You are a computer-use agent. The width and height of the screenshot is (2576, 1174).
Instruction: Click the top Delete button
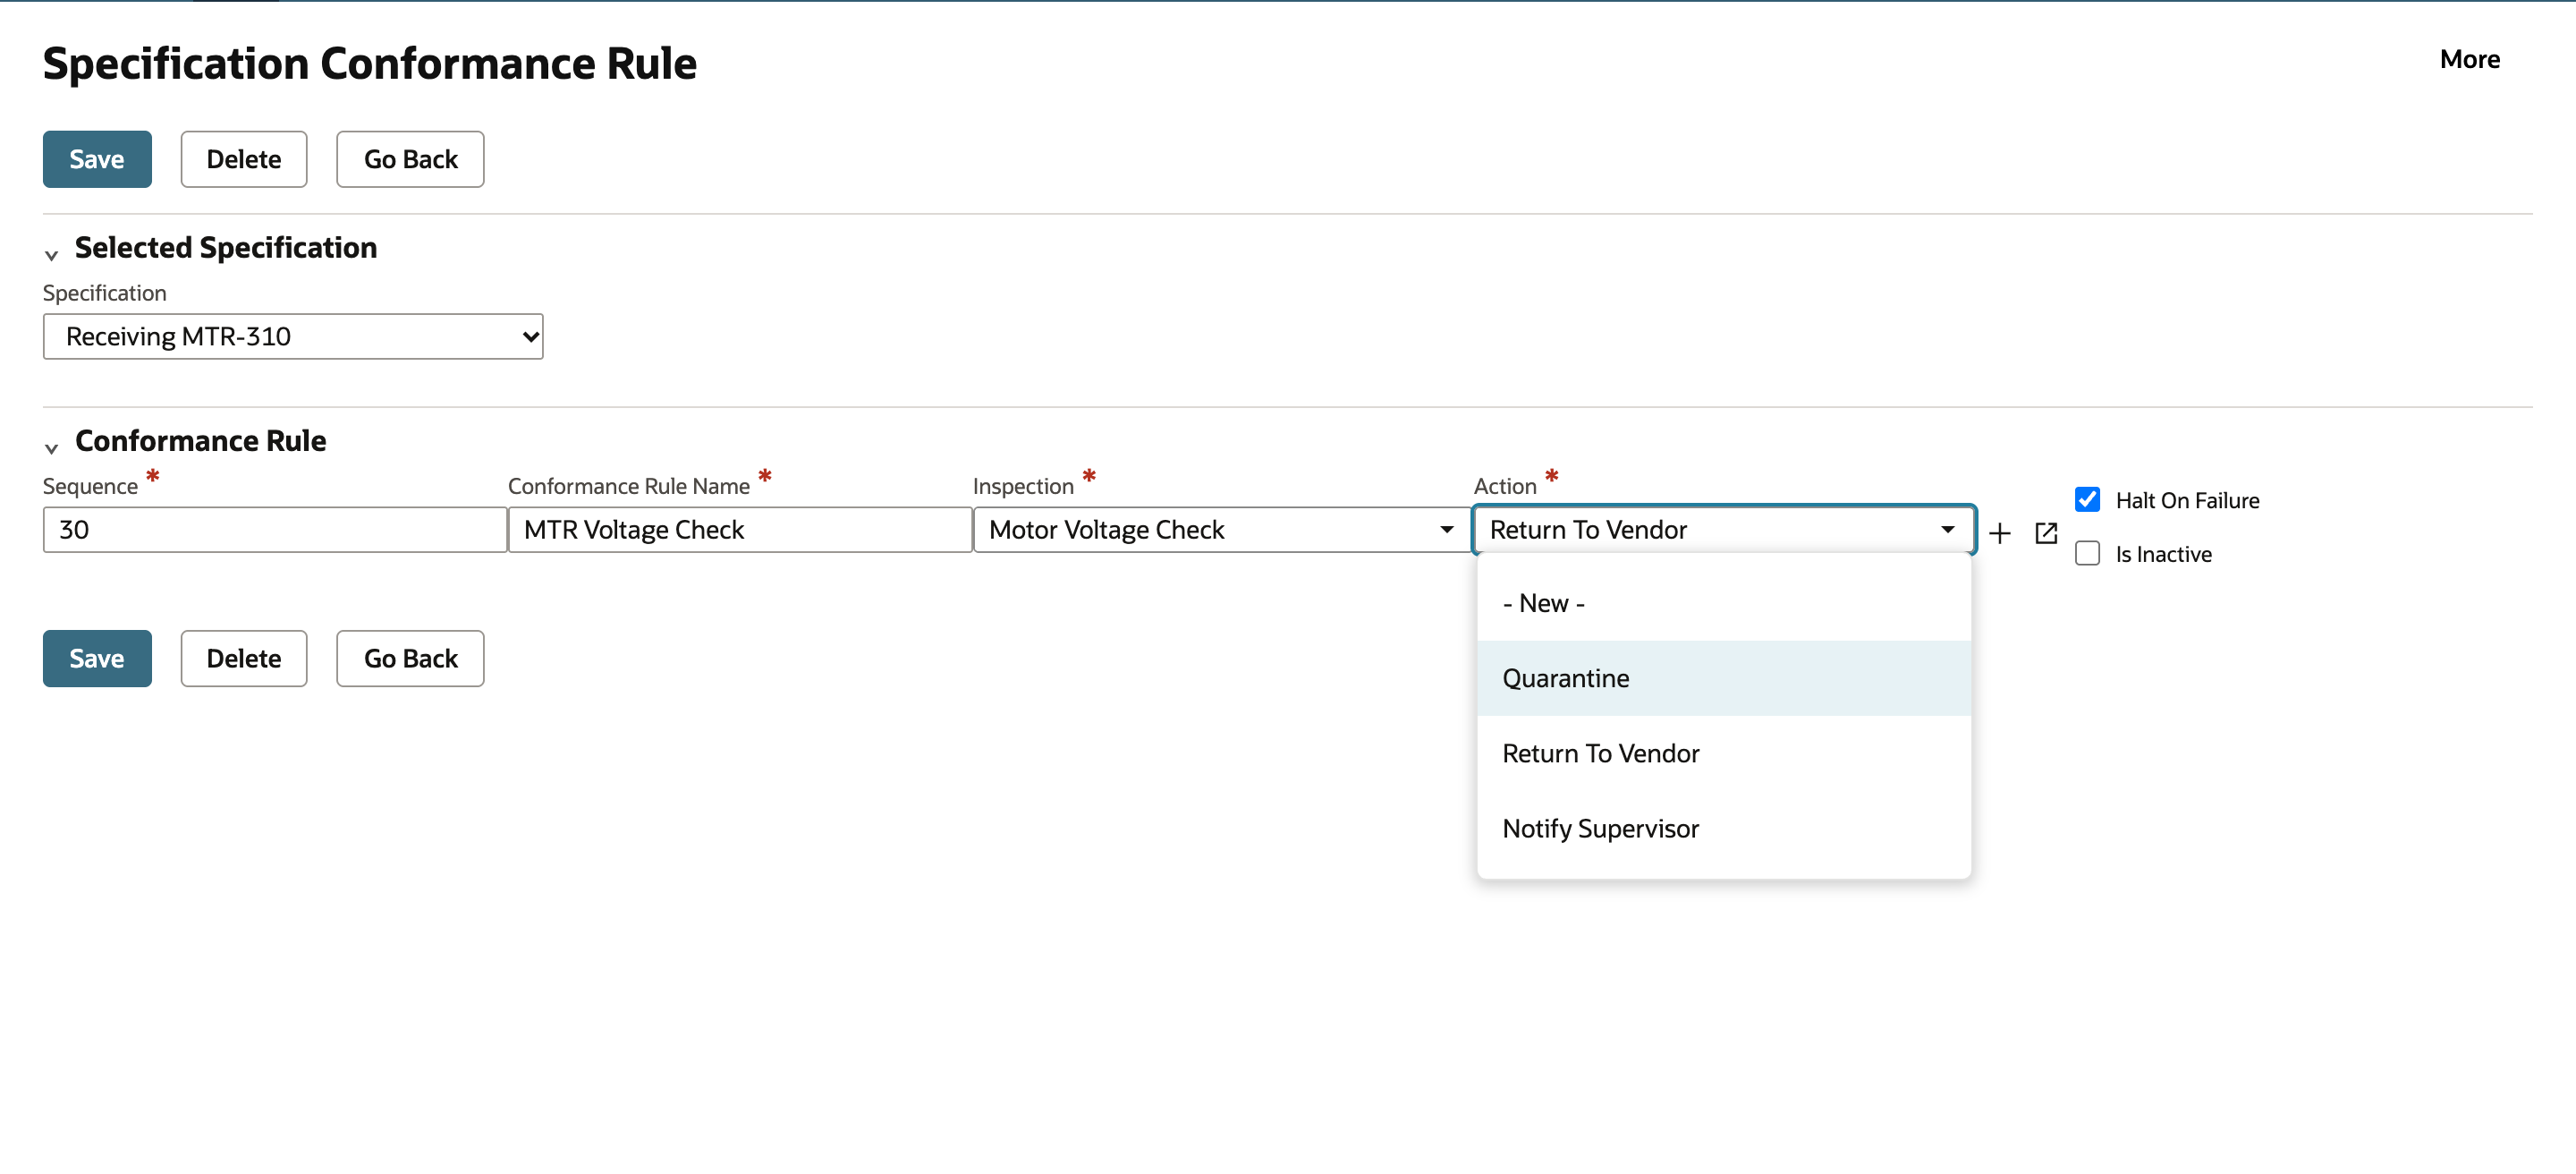coord(243,159)
